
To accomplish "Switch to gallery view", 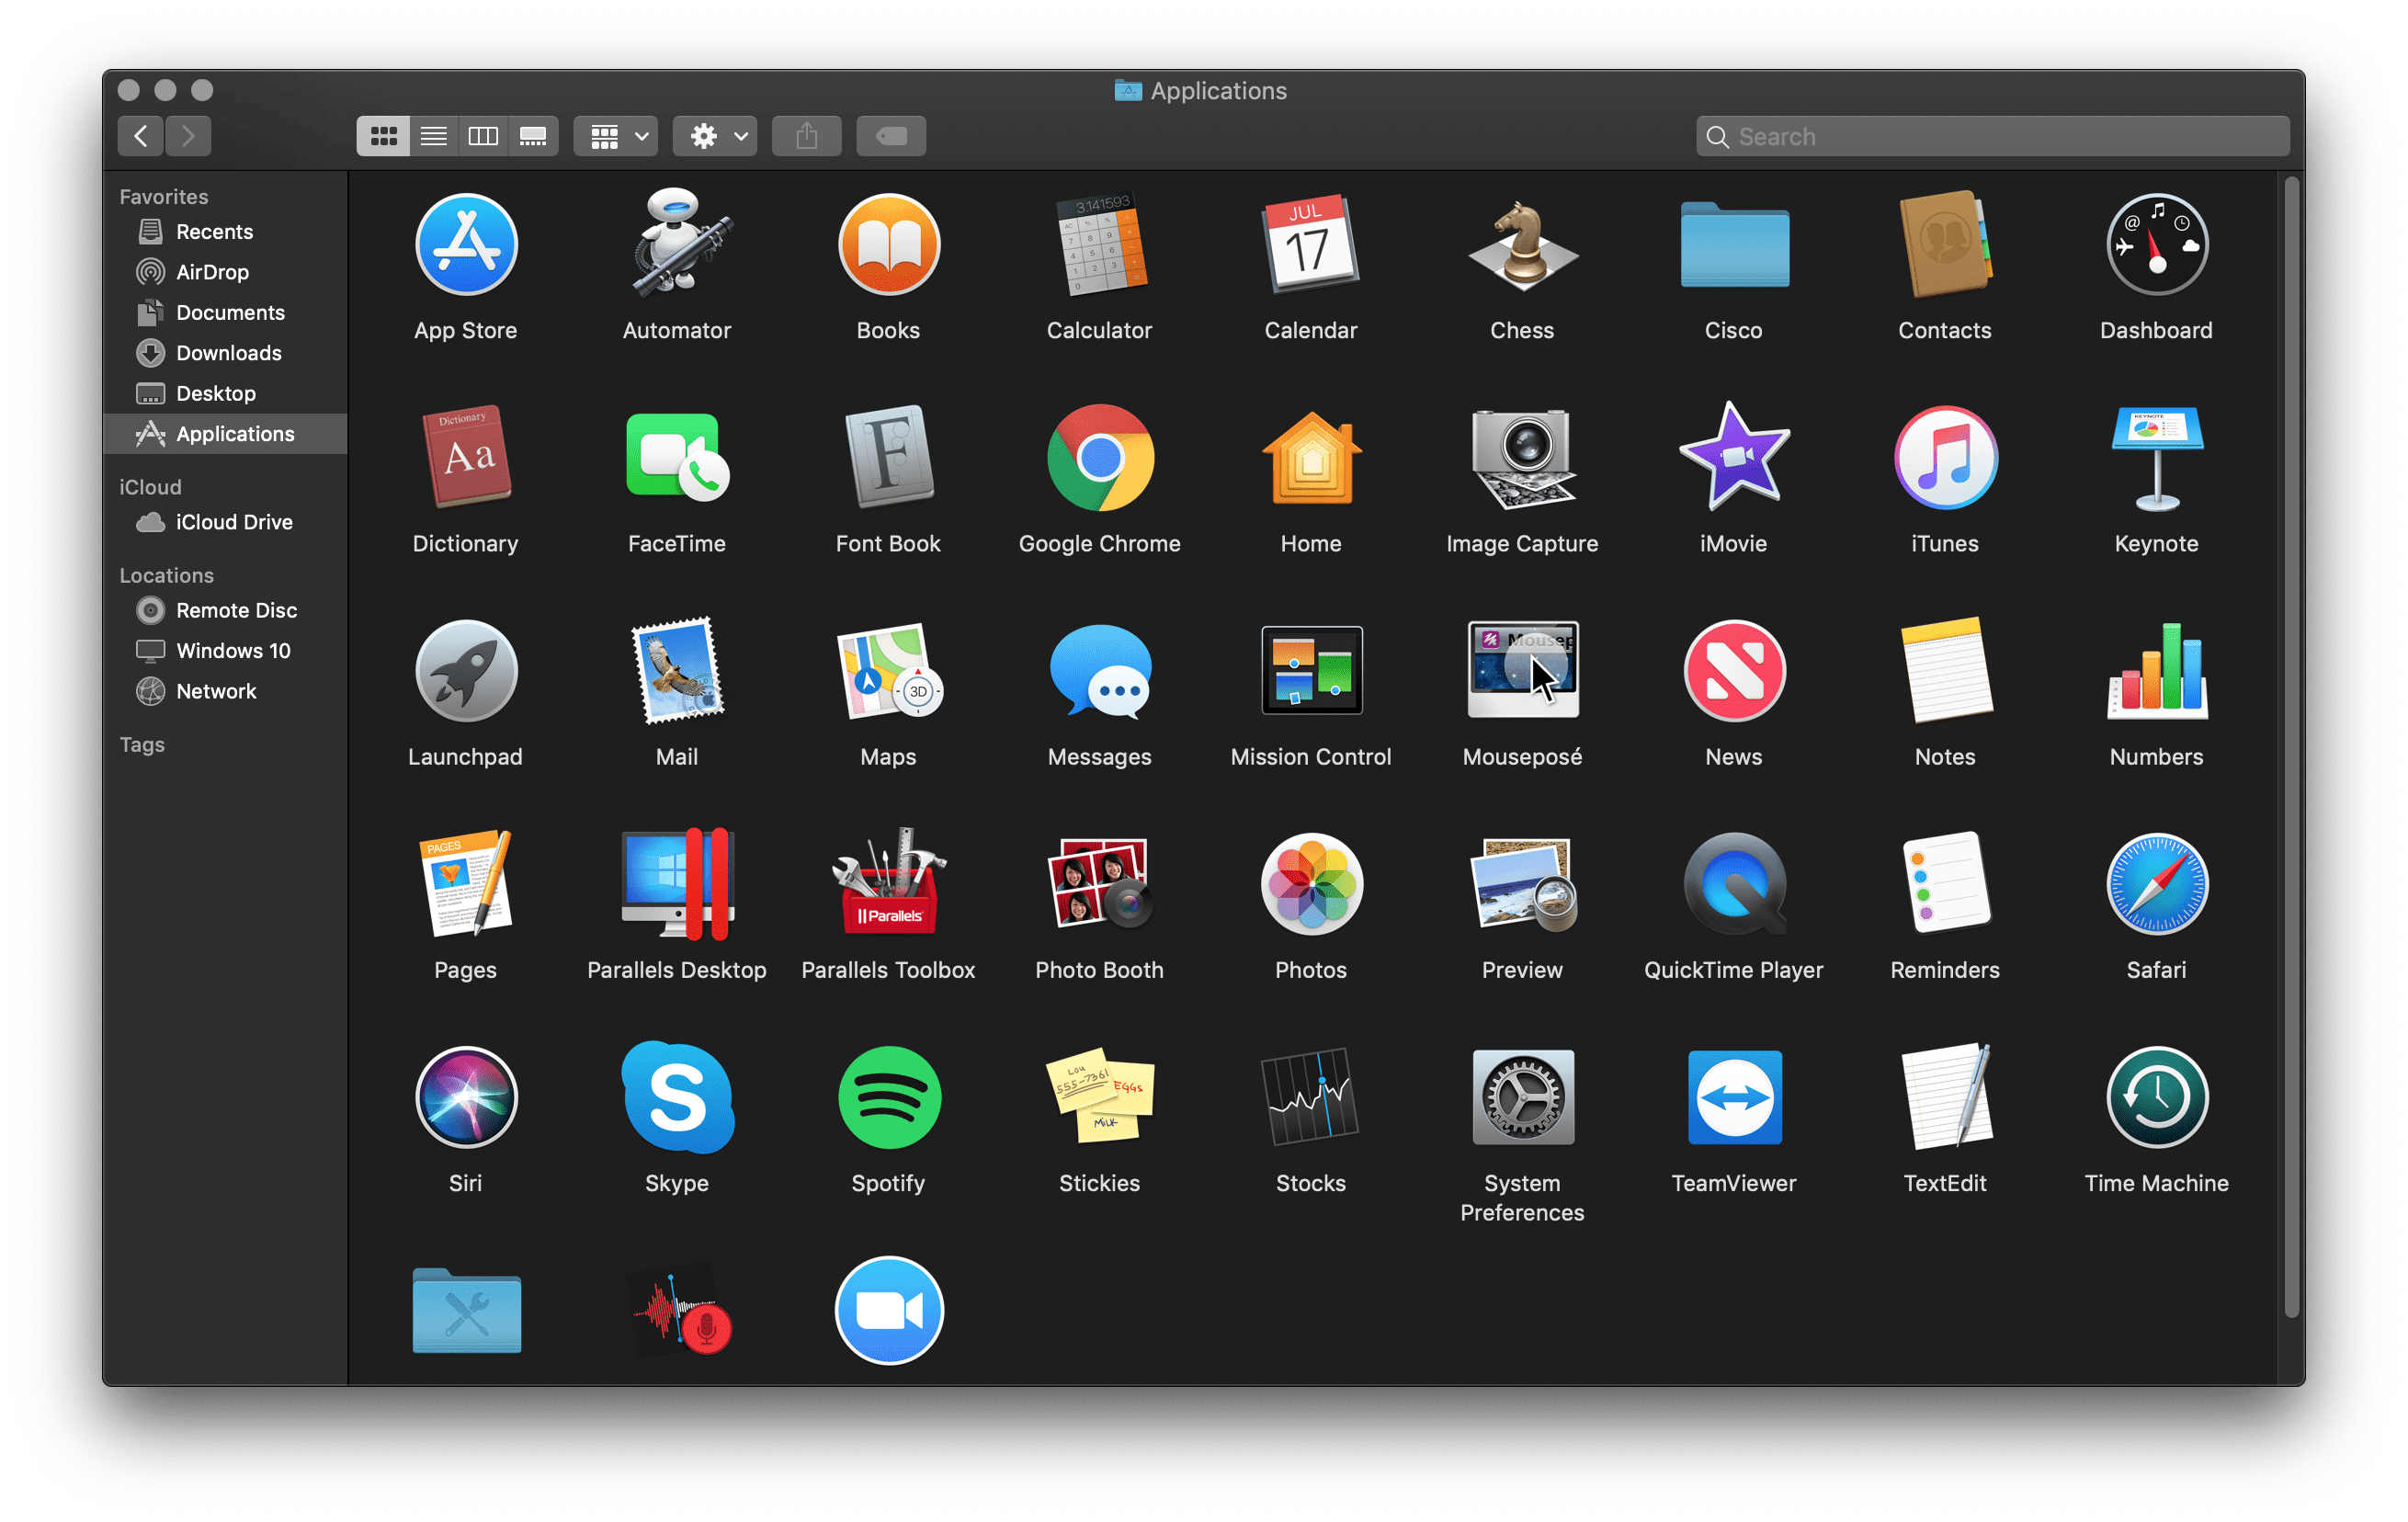I will pyautogui.click(x=533, y=136).
